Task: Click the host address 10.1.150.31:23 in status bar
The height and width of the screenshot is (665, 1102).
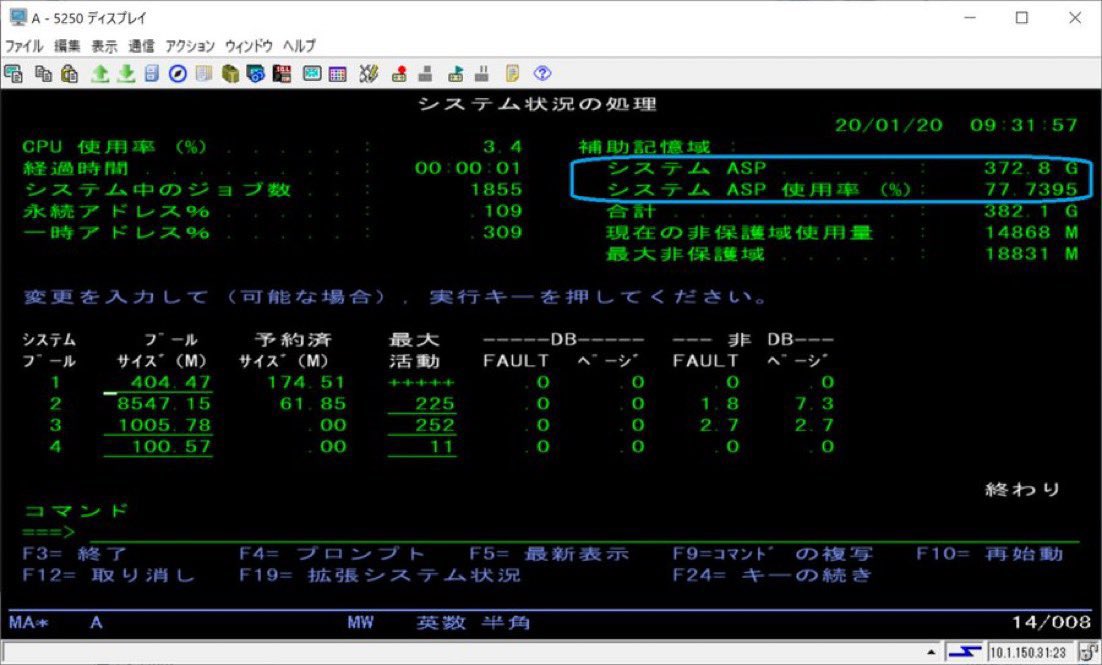Action: [1029, 652]
